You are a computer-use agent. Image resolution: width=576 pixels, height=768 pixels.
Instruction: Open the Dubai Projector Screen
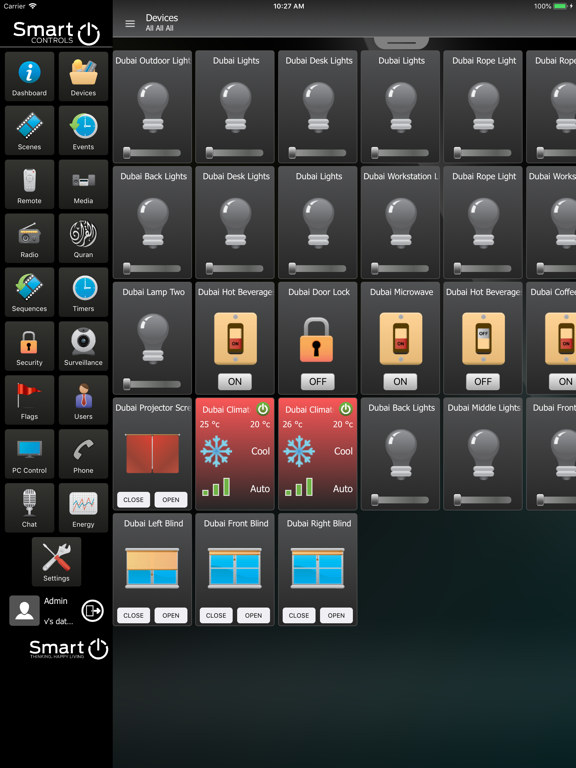[171, 500]
